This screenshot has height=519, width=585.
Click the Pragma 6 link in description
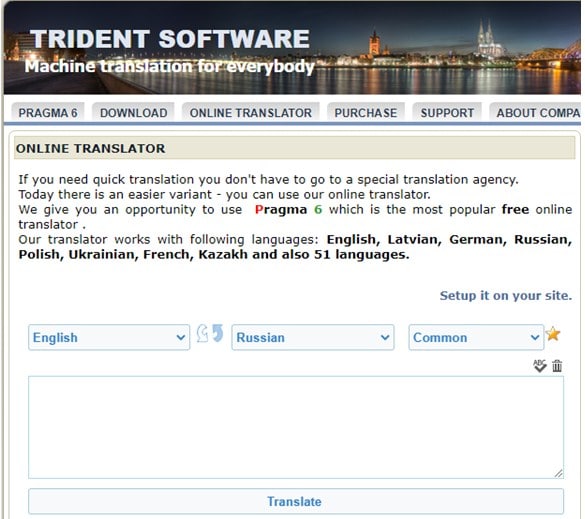(x=288, y=209)
